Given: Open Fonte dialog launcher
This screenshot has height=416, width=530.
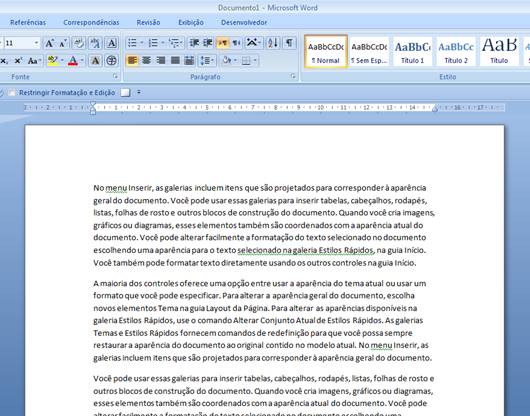Looking at the screenshot, I should click(x=115, y=76).
